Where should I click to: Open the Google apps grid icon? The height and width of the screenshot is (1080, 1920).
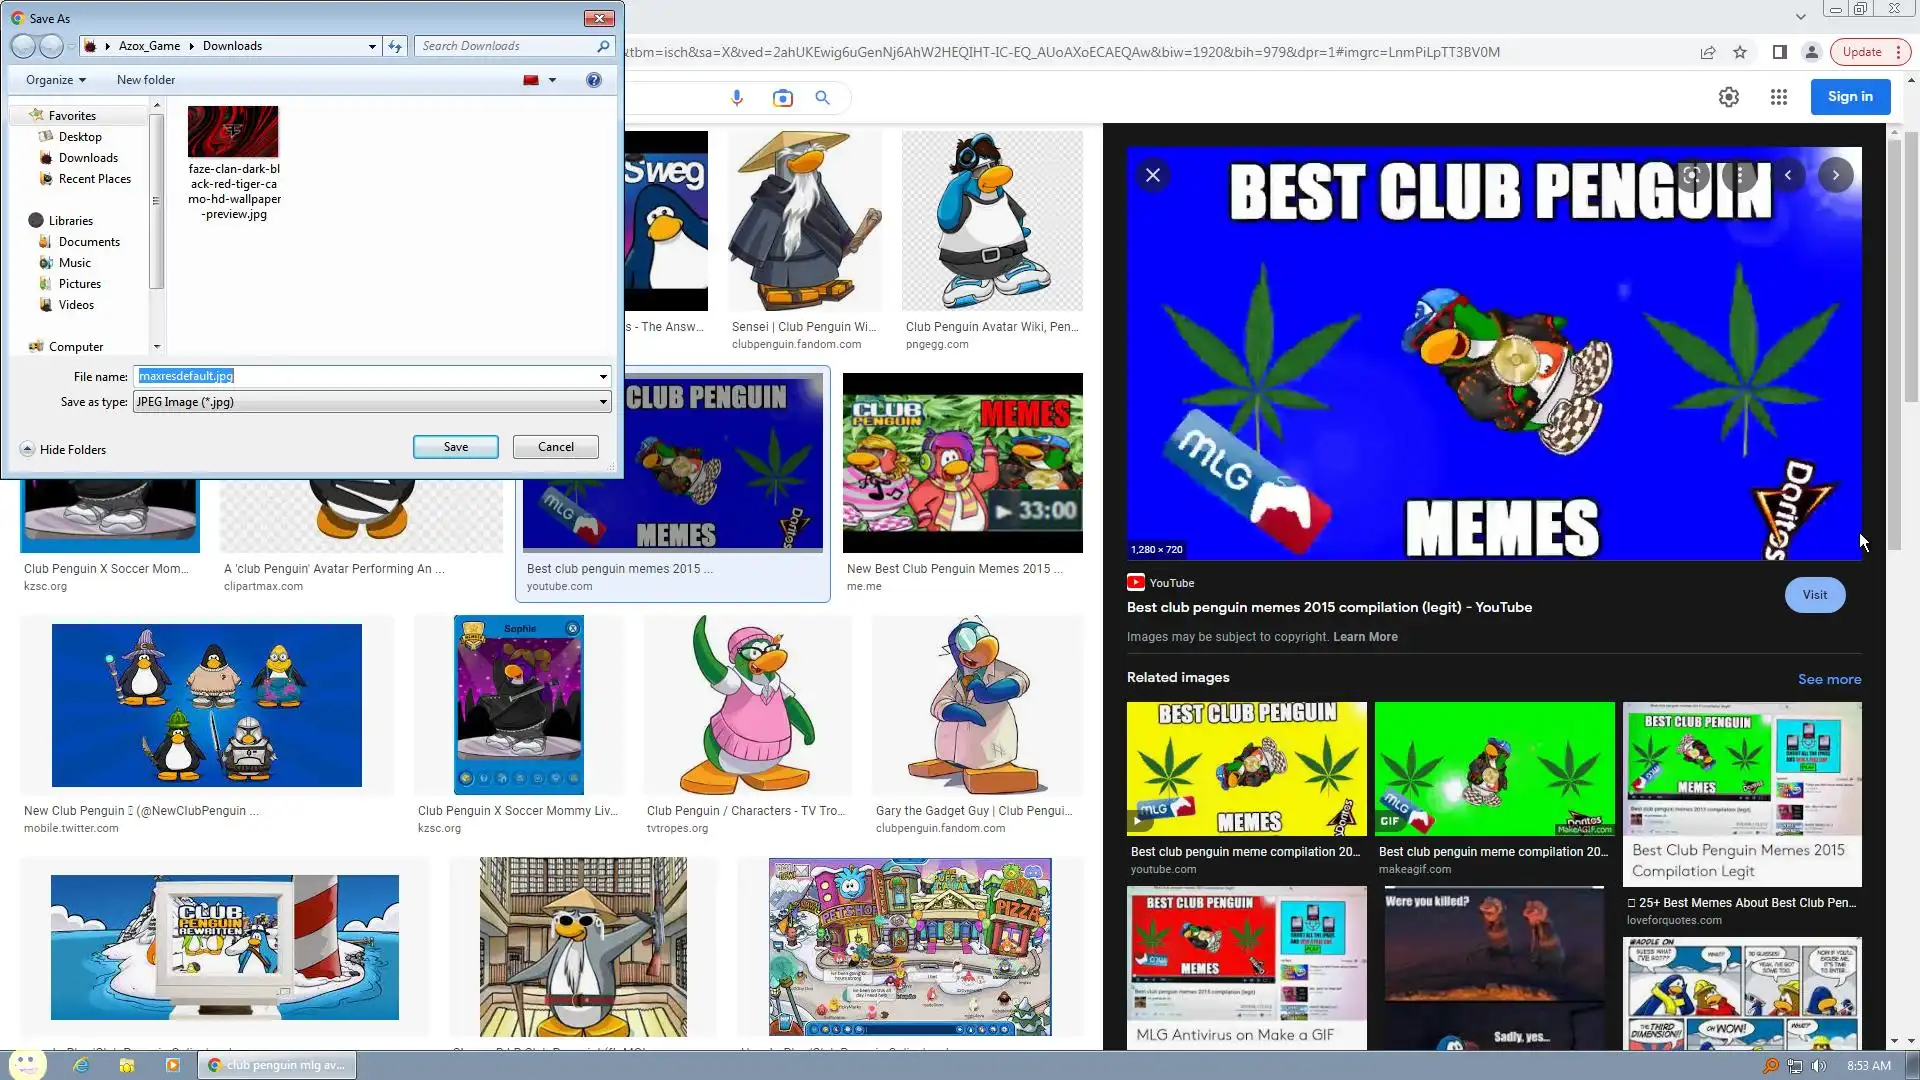point(1778,97)
